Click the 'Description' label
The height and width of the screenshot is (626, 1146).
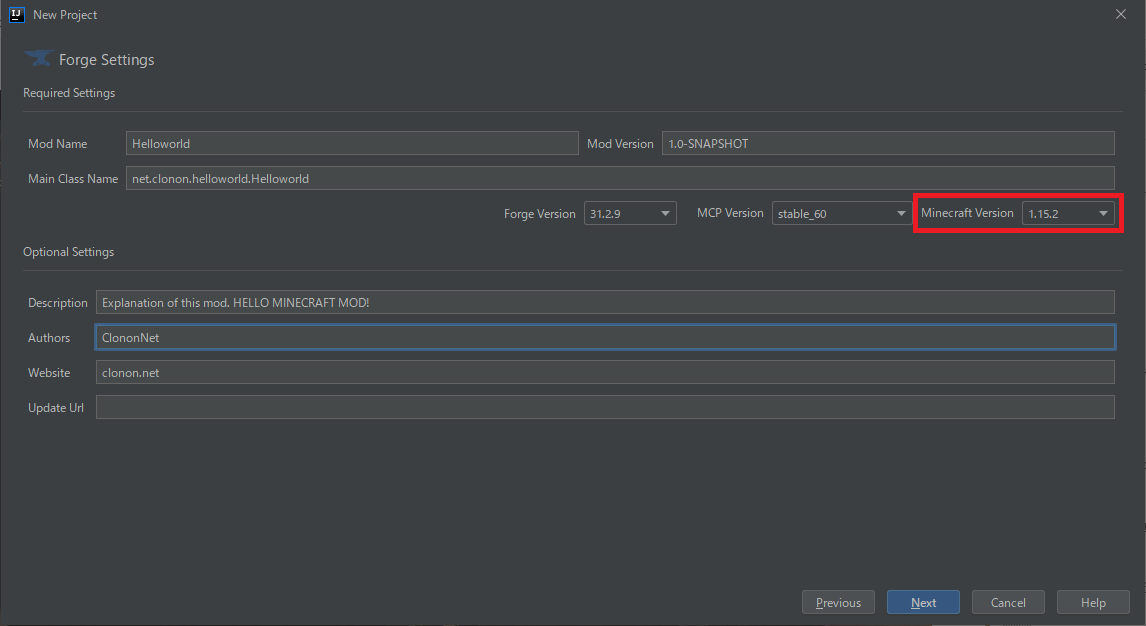[x=58, y=303]
